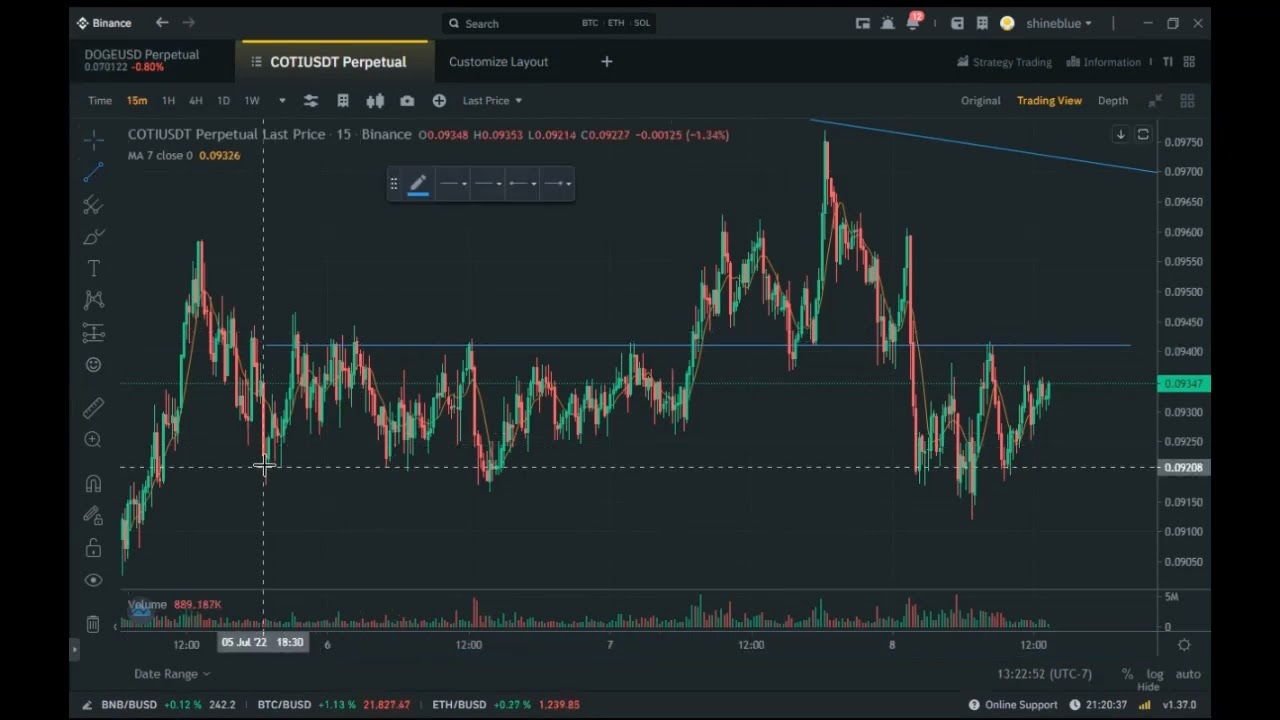Select the Text annotation tool
Screen dimensions: 1280x720
(93, 268)
